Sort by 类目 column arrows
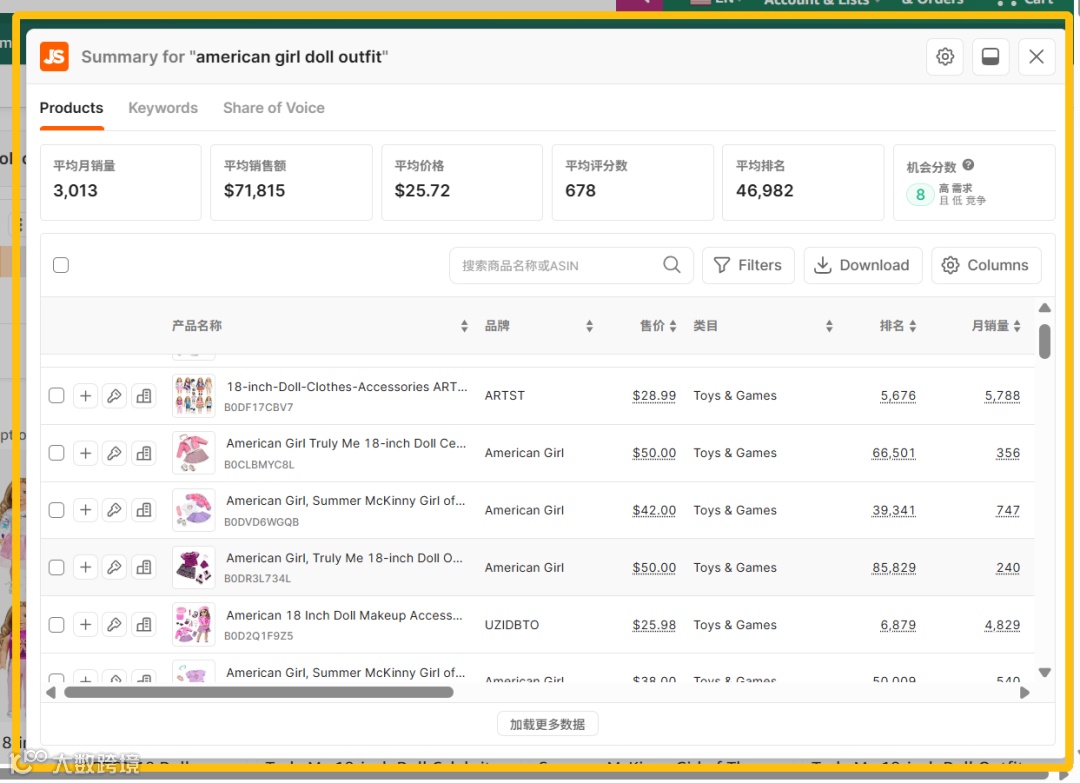The height and width of the screenshot is (783, 1080). pos(829,326)
